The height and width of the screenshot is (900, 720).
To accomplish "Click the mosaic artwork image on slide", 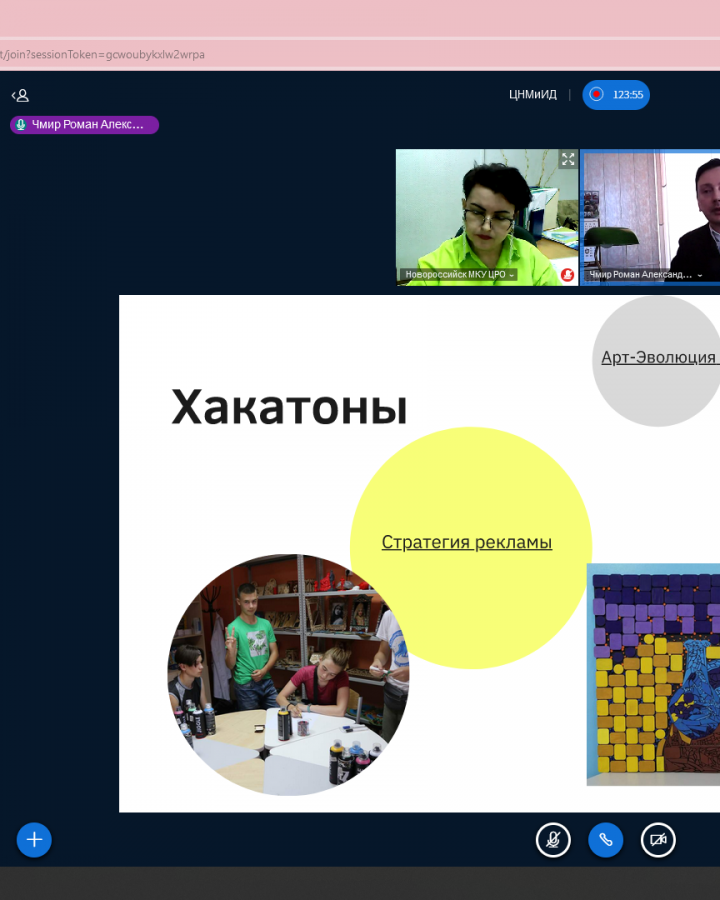I will tap(653, 675).
